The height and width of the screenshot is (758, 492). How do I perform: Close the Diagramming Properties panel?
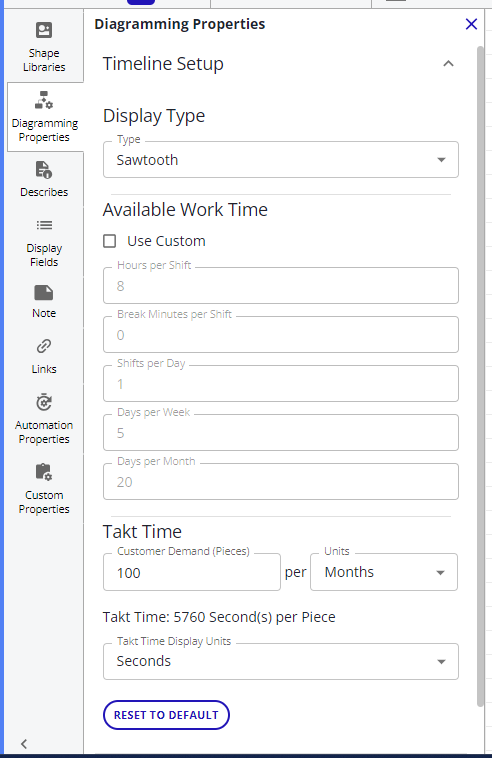click(x=471, y=24)
